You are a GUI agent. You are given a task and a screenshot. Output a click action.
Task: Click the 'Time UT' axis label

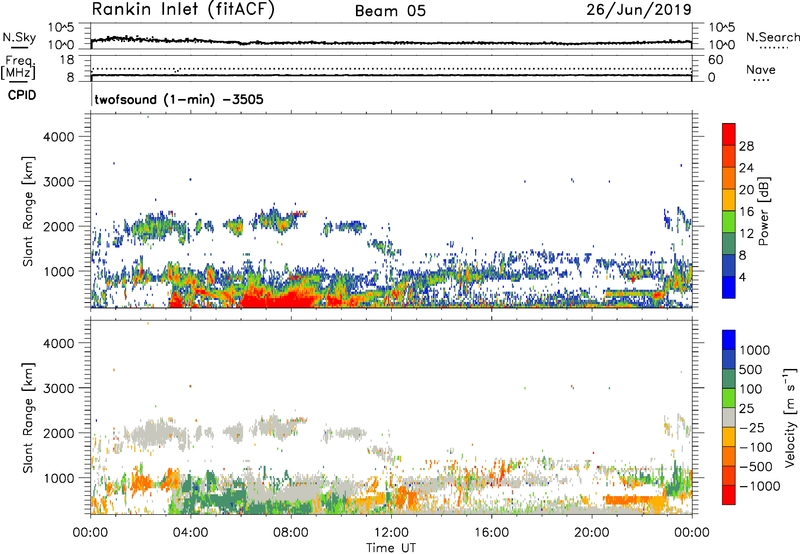click(x=391, y=548)
